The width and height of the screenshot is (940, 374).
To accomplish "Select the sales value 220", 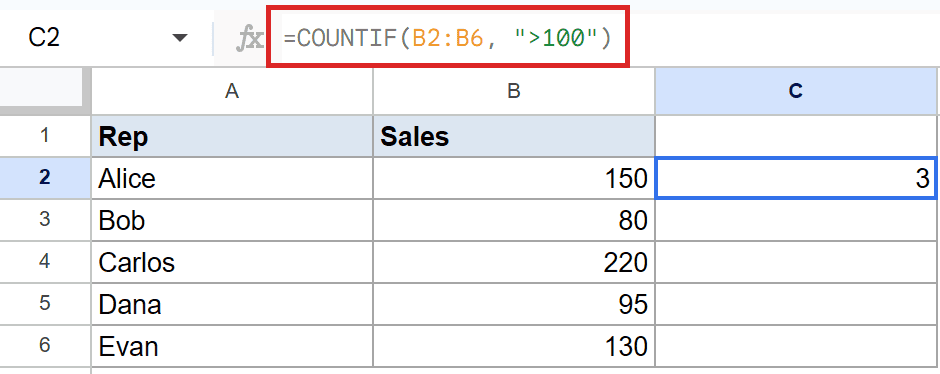I will pos(514,262).
